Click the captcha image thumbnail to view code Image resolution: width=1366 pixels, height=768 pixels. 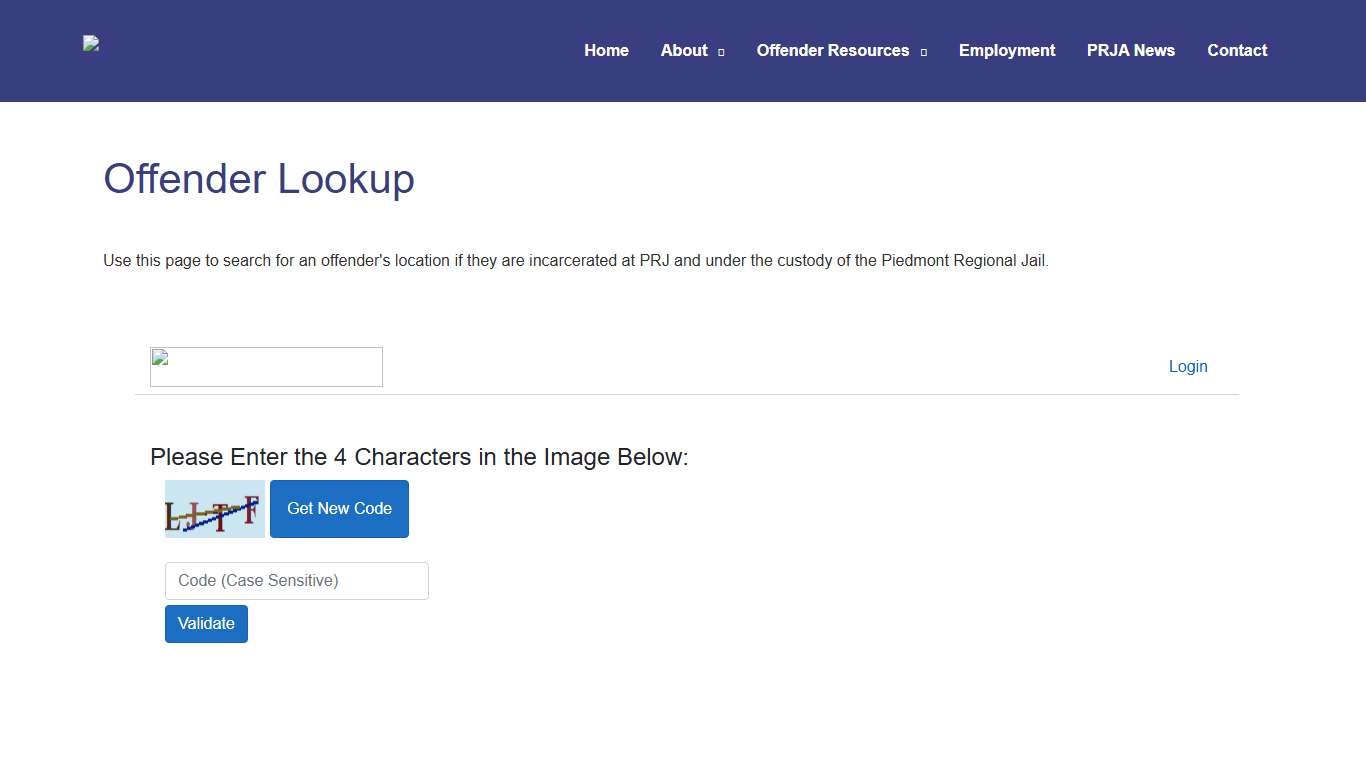[214, 508]
